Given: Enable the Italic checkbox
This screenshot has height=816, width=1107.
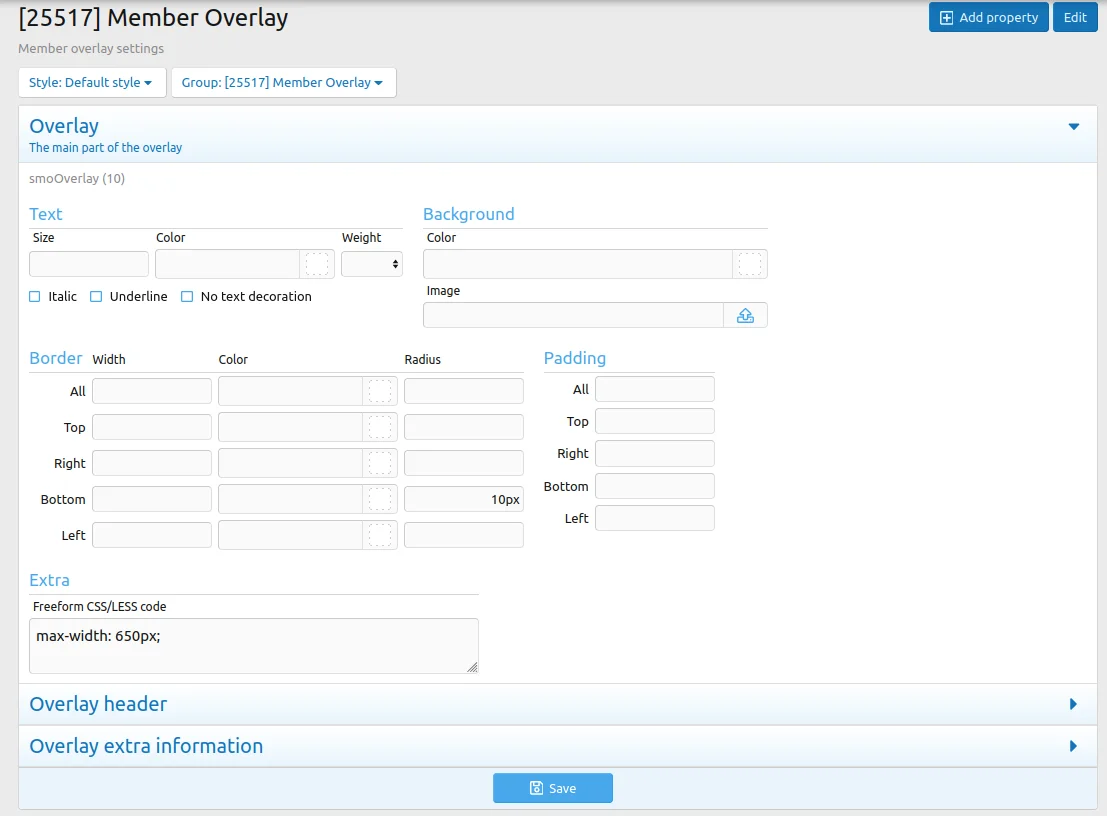Looking at the screenshot, I should pos(35,297).
